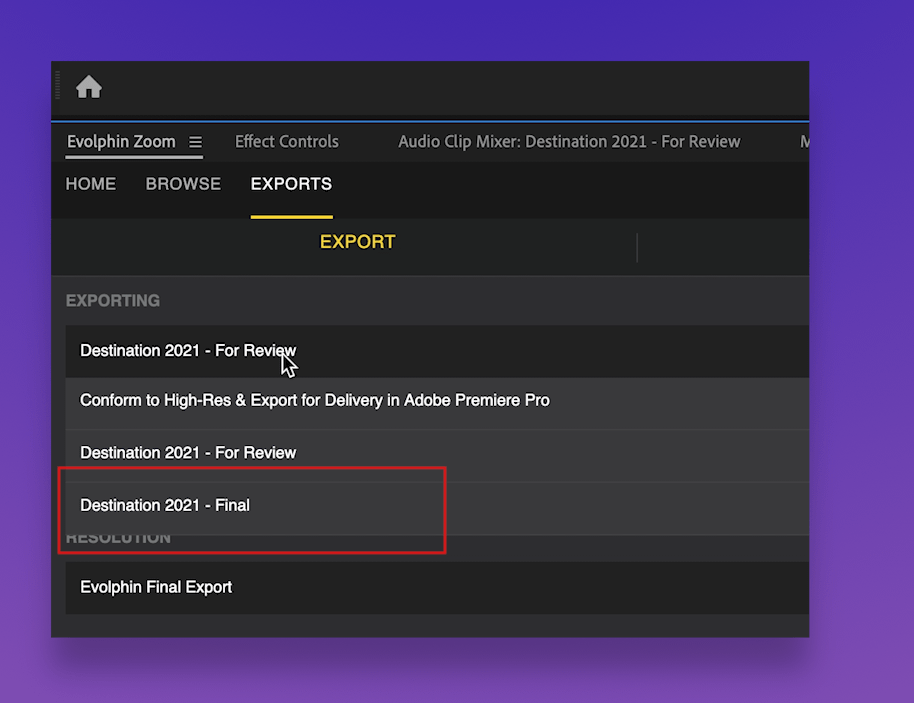914x703 pixels.
Task: Open the Evolphin Zoom panel menu icon
Action: (x=195, y=142)
